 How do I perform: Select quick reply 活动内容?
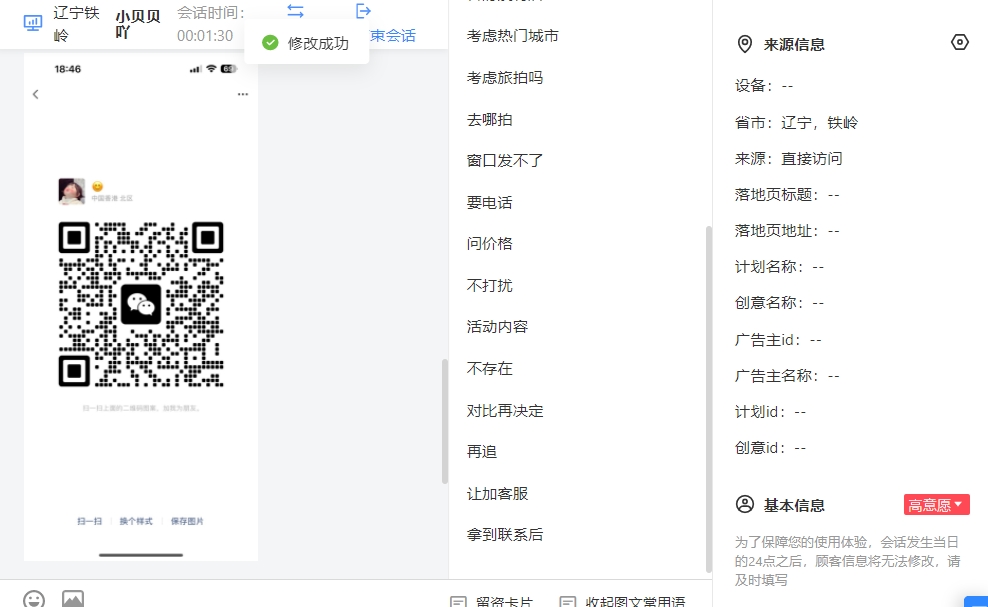(x=497, y=327)
